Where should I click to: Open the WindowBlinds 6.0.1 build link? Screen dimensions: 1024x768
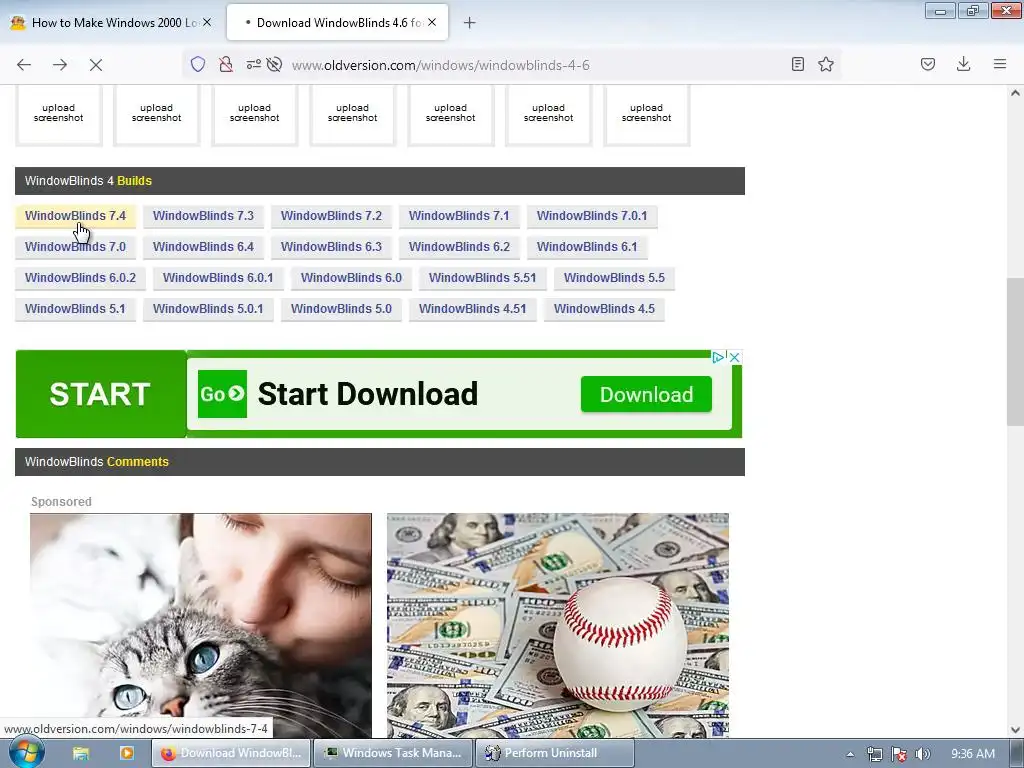(x=218, y=278)
